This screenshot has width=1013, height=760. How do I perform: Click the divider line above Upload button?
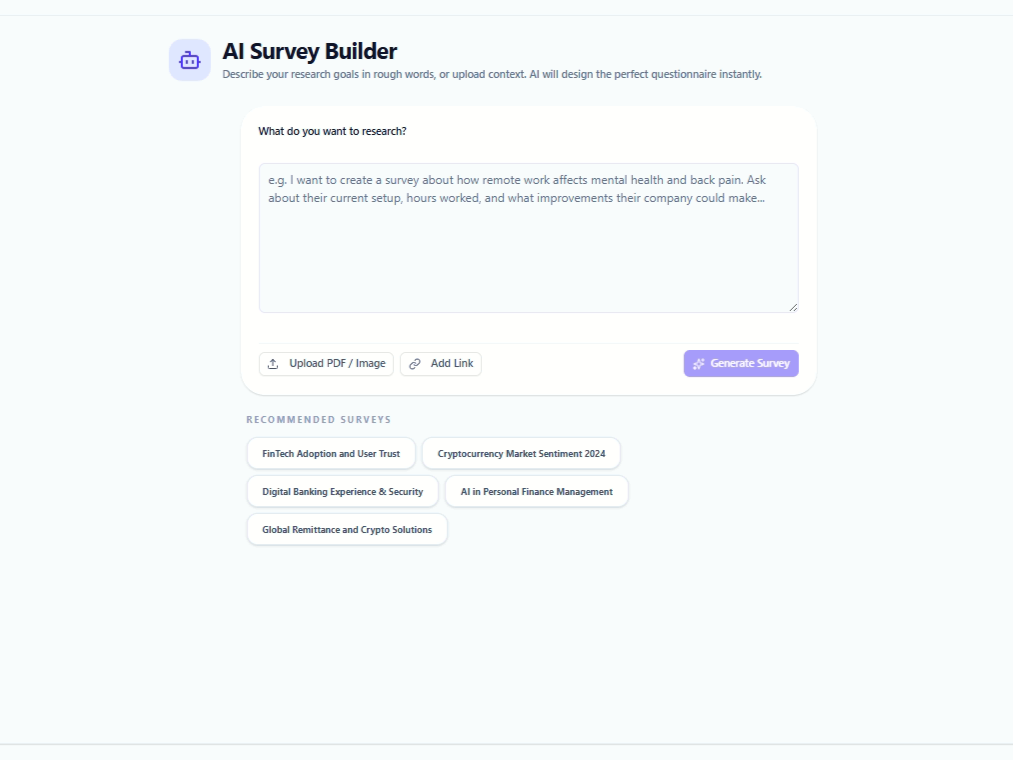click(x=528, y=343)
